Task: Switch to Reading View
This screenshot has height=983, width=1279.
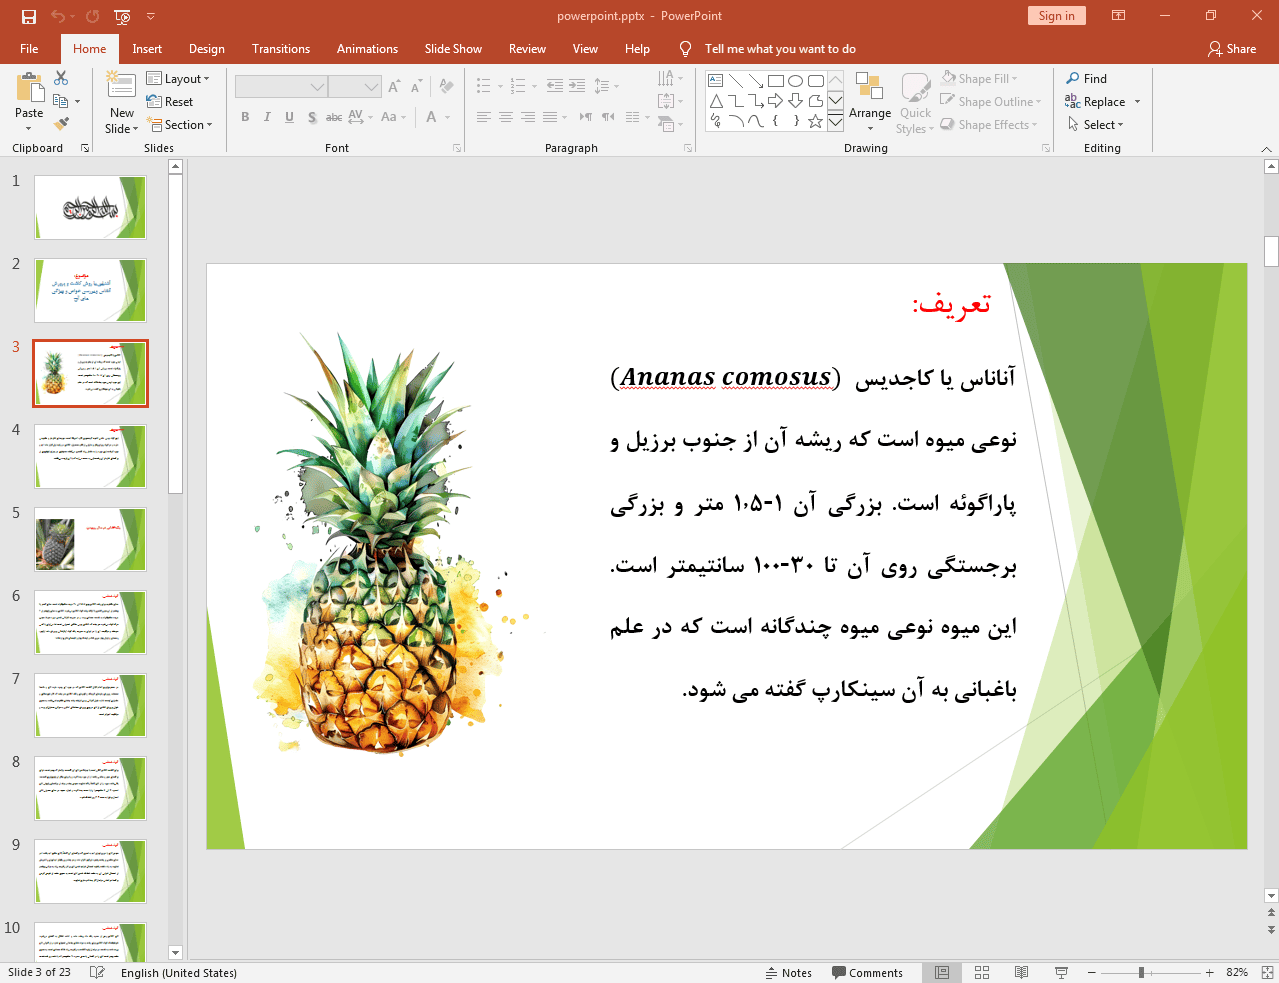Action: tap(1021, 972)
